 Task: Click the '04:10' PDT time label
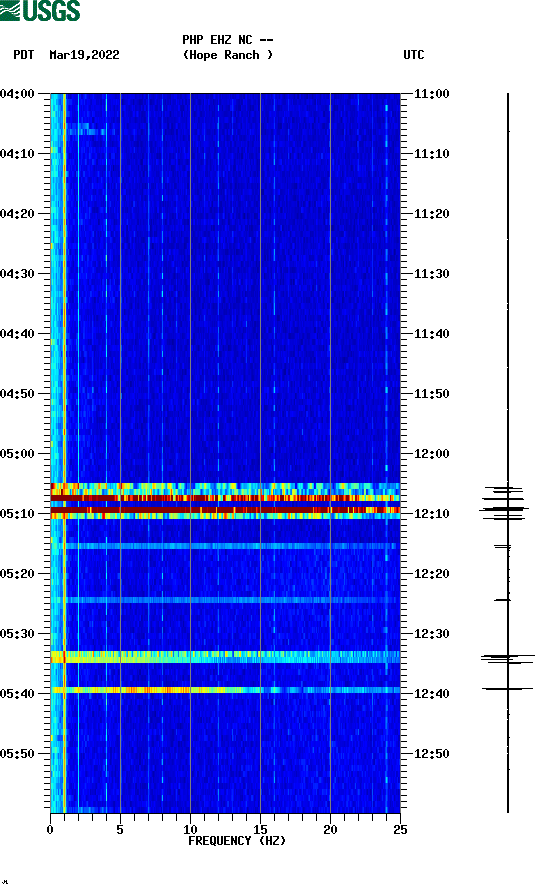point(18,153)
